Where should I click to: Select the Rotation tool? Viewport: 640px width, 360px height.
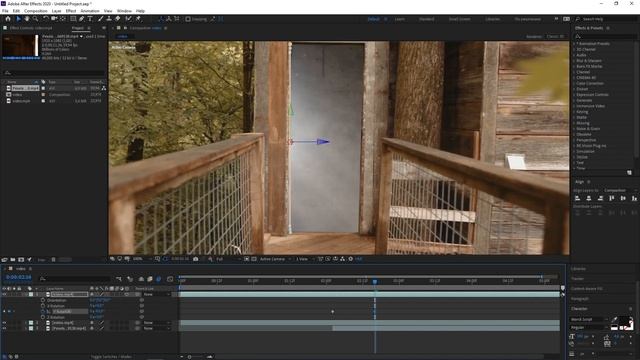tap(46, 19)
